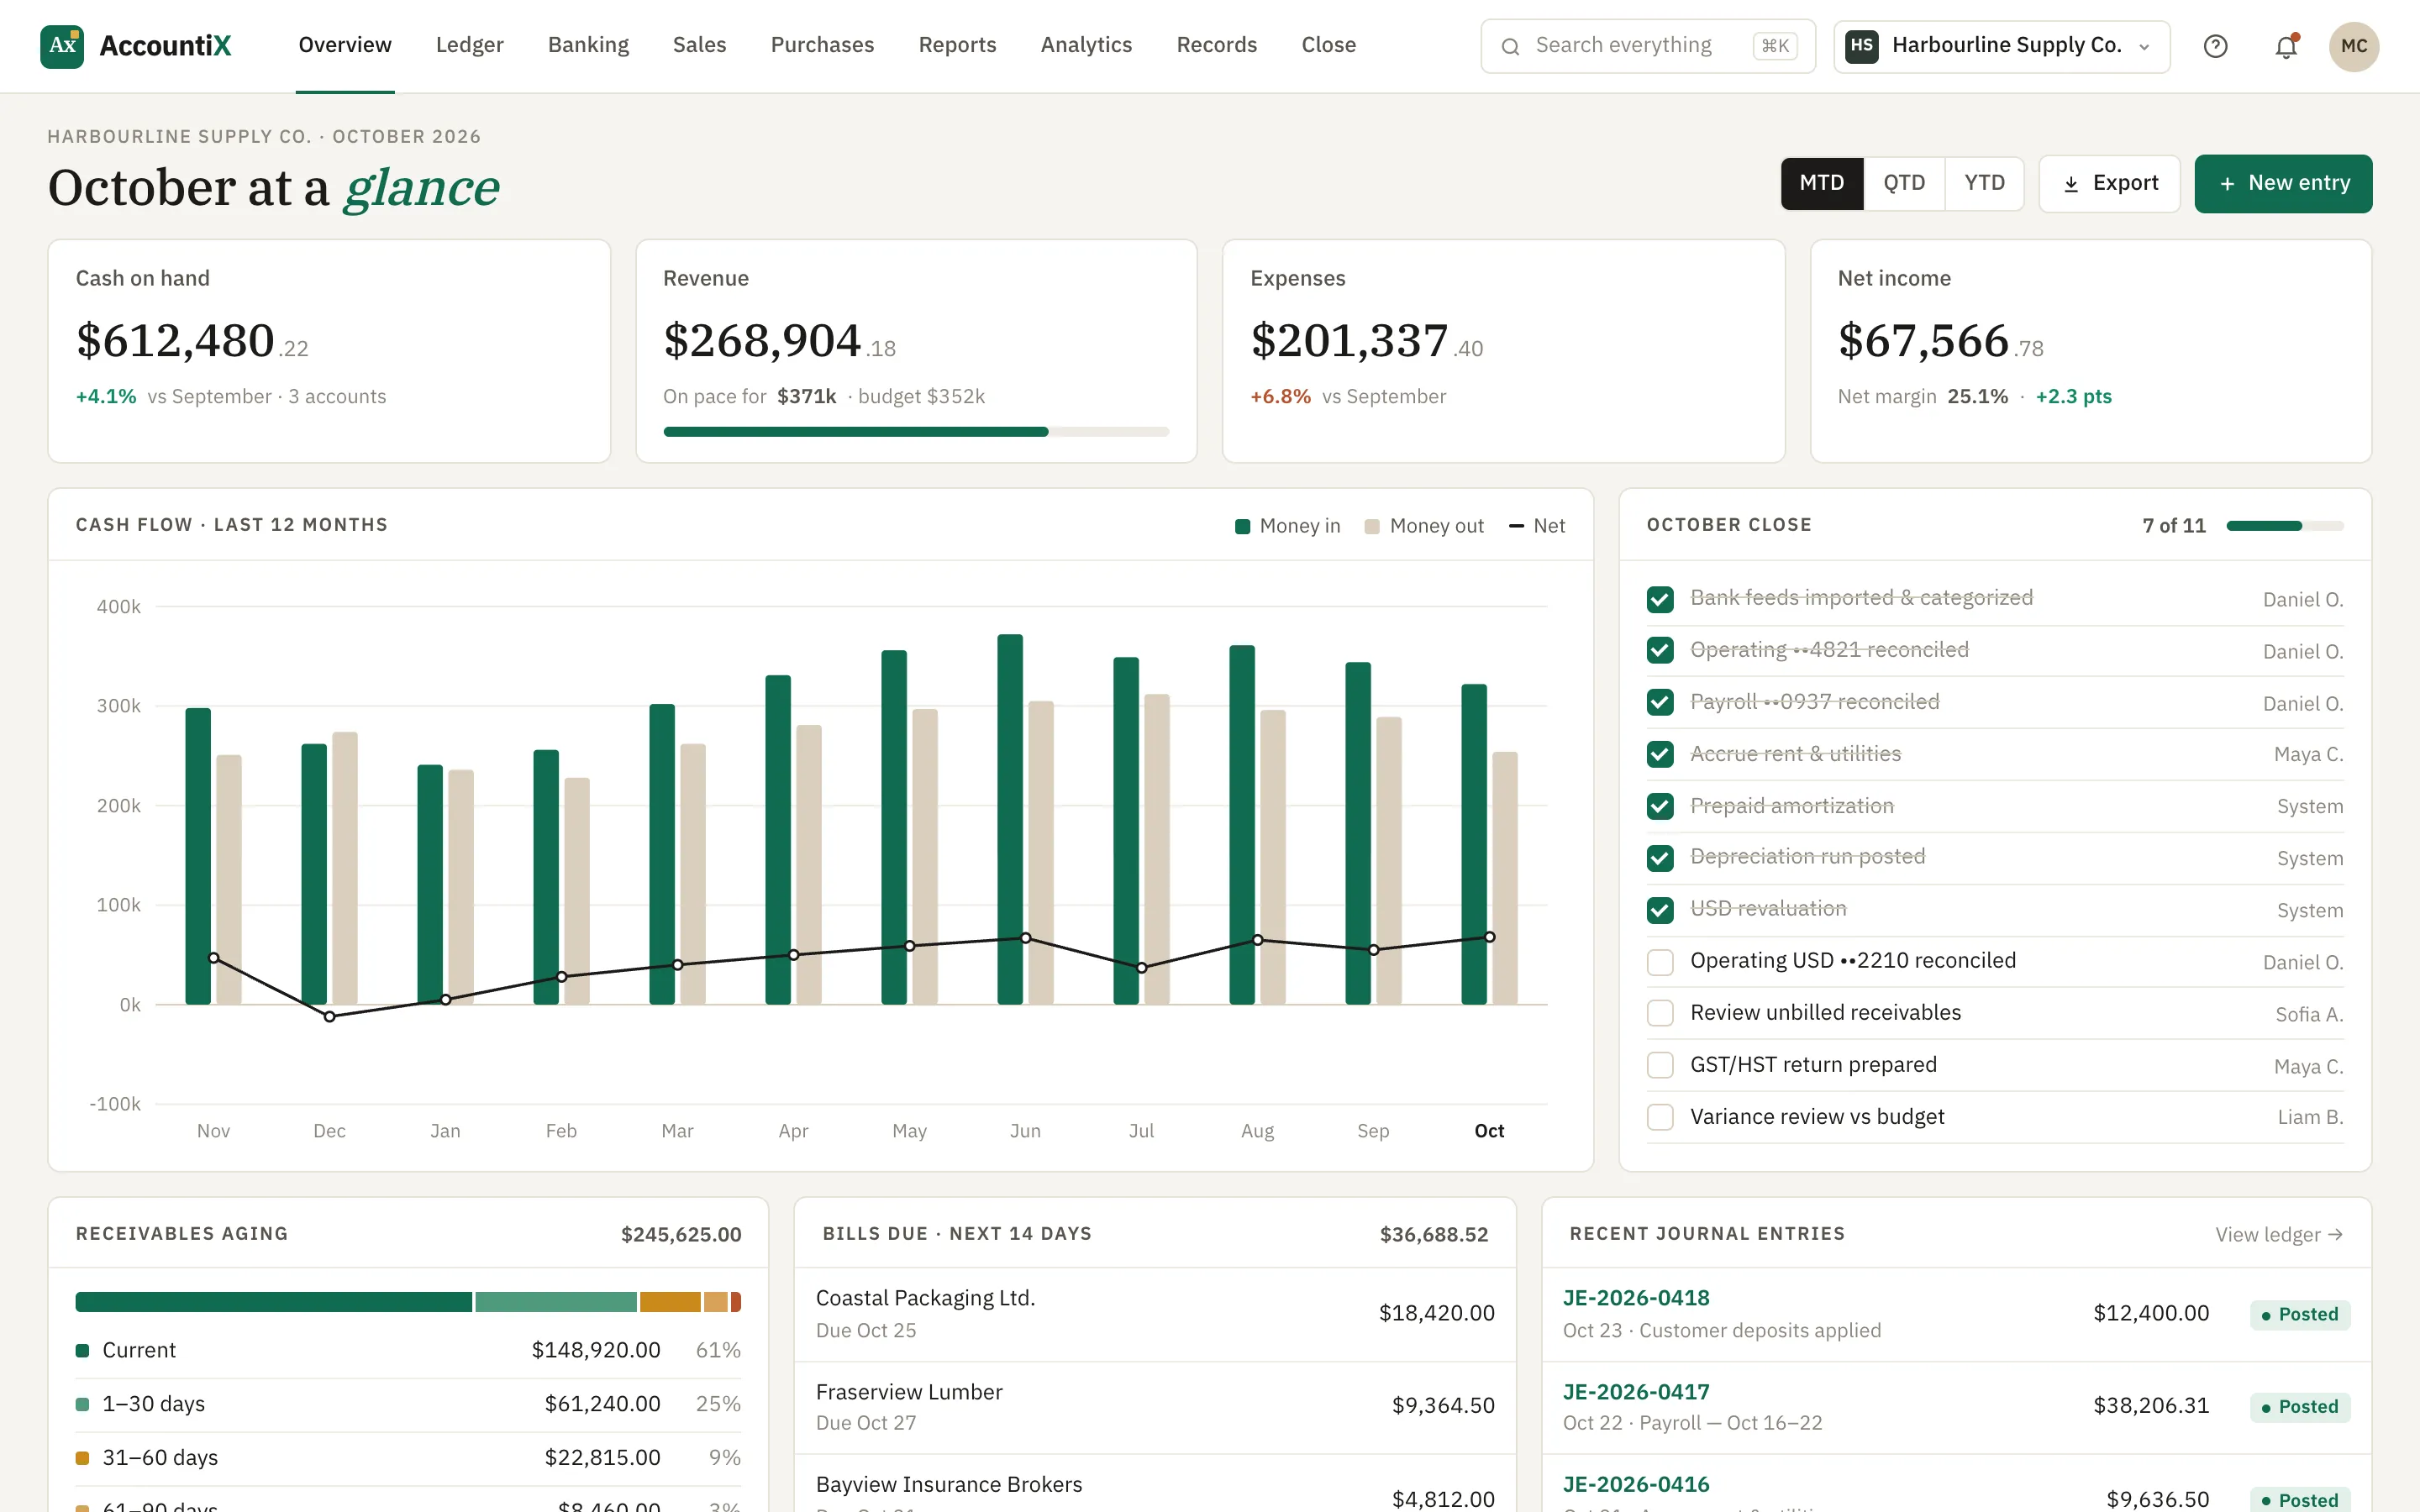The height and width of the screenshot is (1512, 2420).
Task: Click the 1–30 days receivables row
Action: click(408, 1405)
